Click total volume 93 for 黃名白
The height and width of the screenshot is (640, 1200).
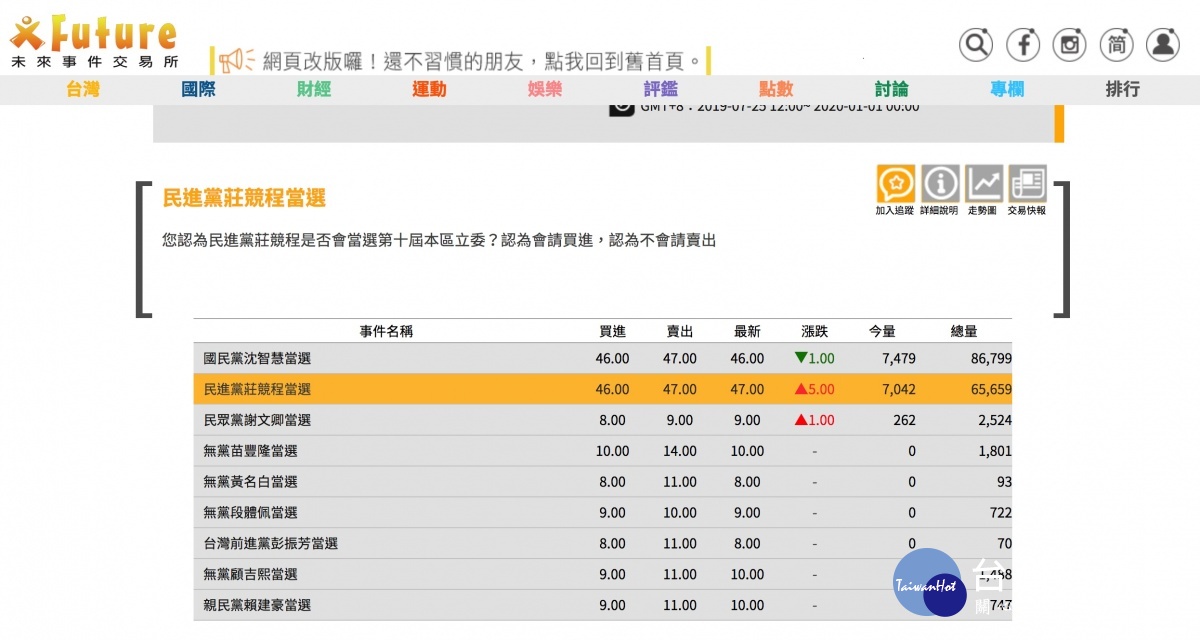pyautogui.click(x=1004, y=482)
